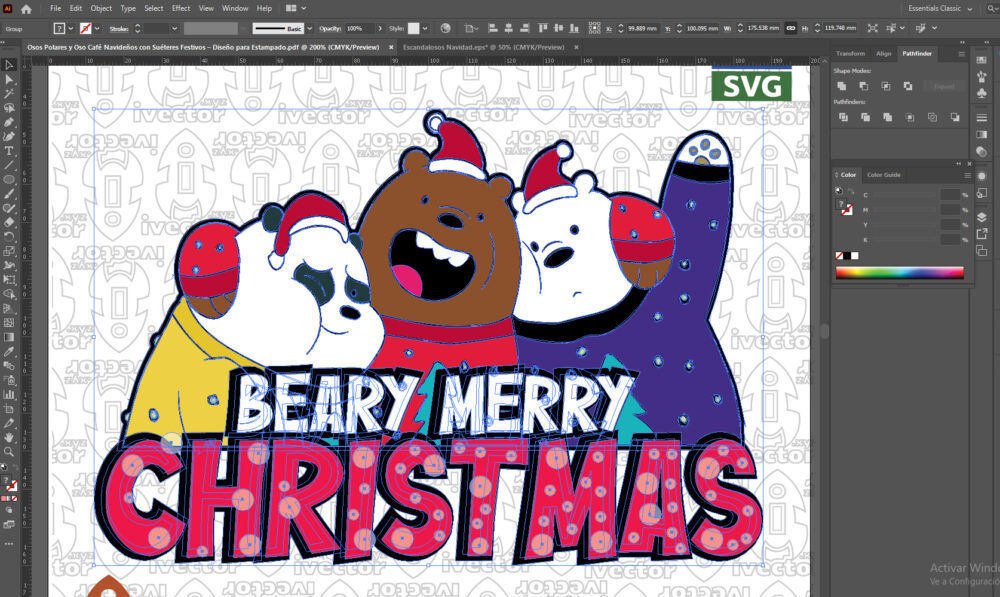Screen dimensions: 1000x597
Task: Click the white swatch in Color panel
Action: coord(855,256)
